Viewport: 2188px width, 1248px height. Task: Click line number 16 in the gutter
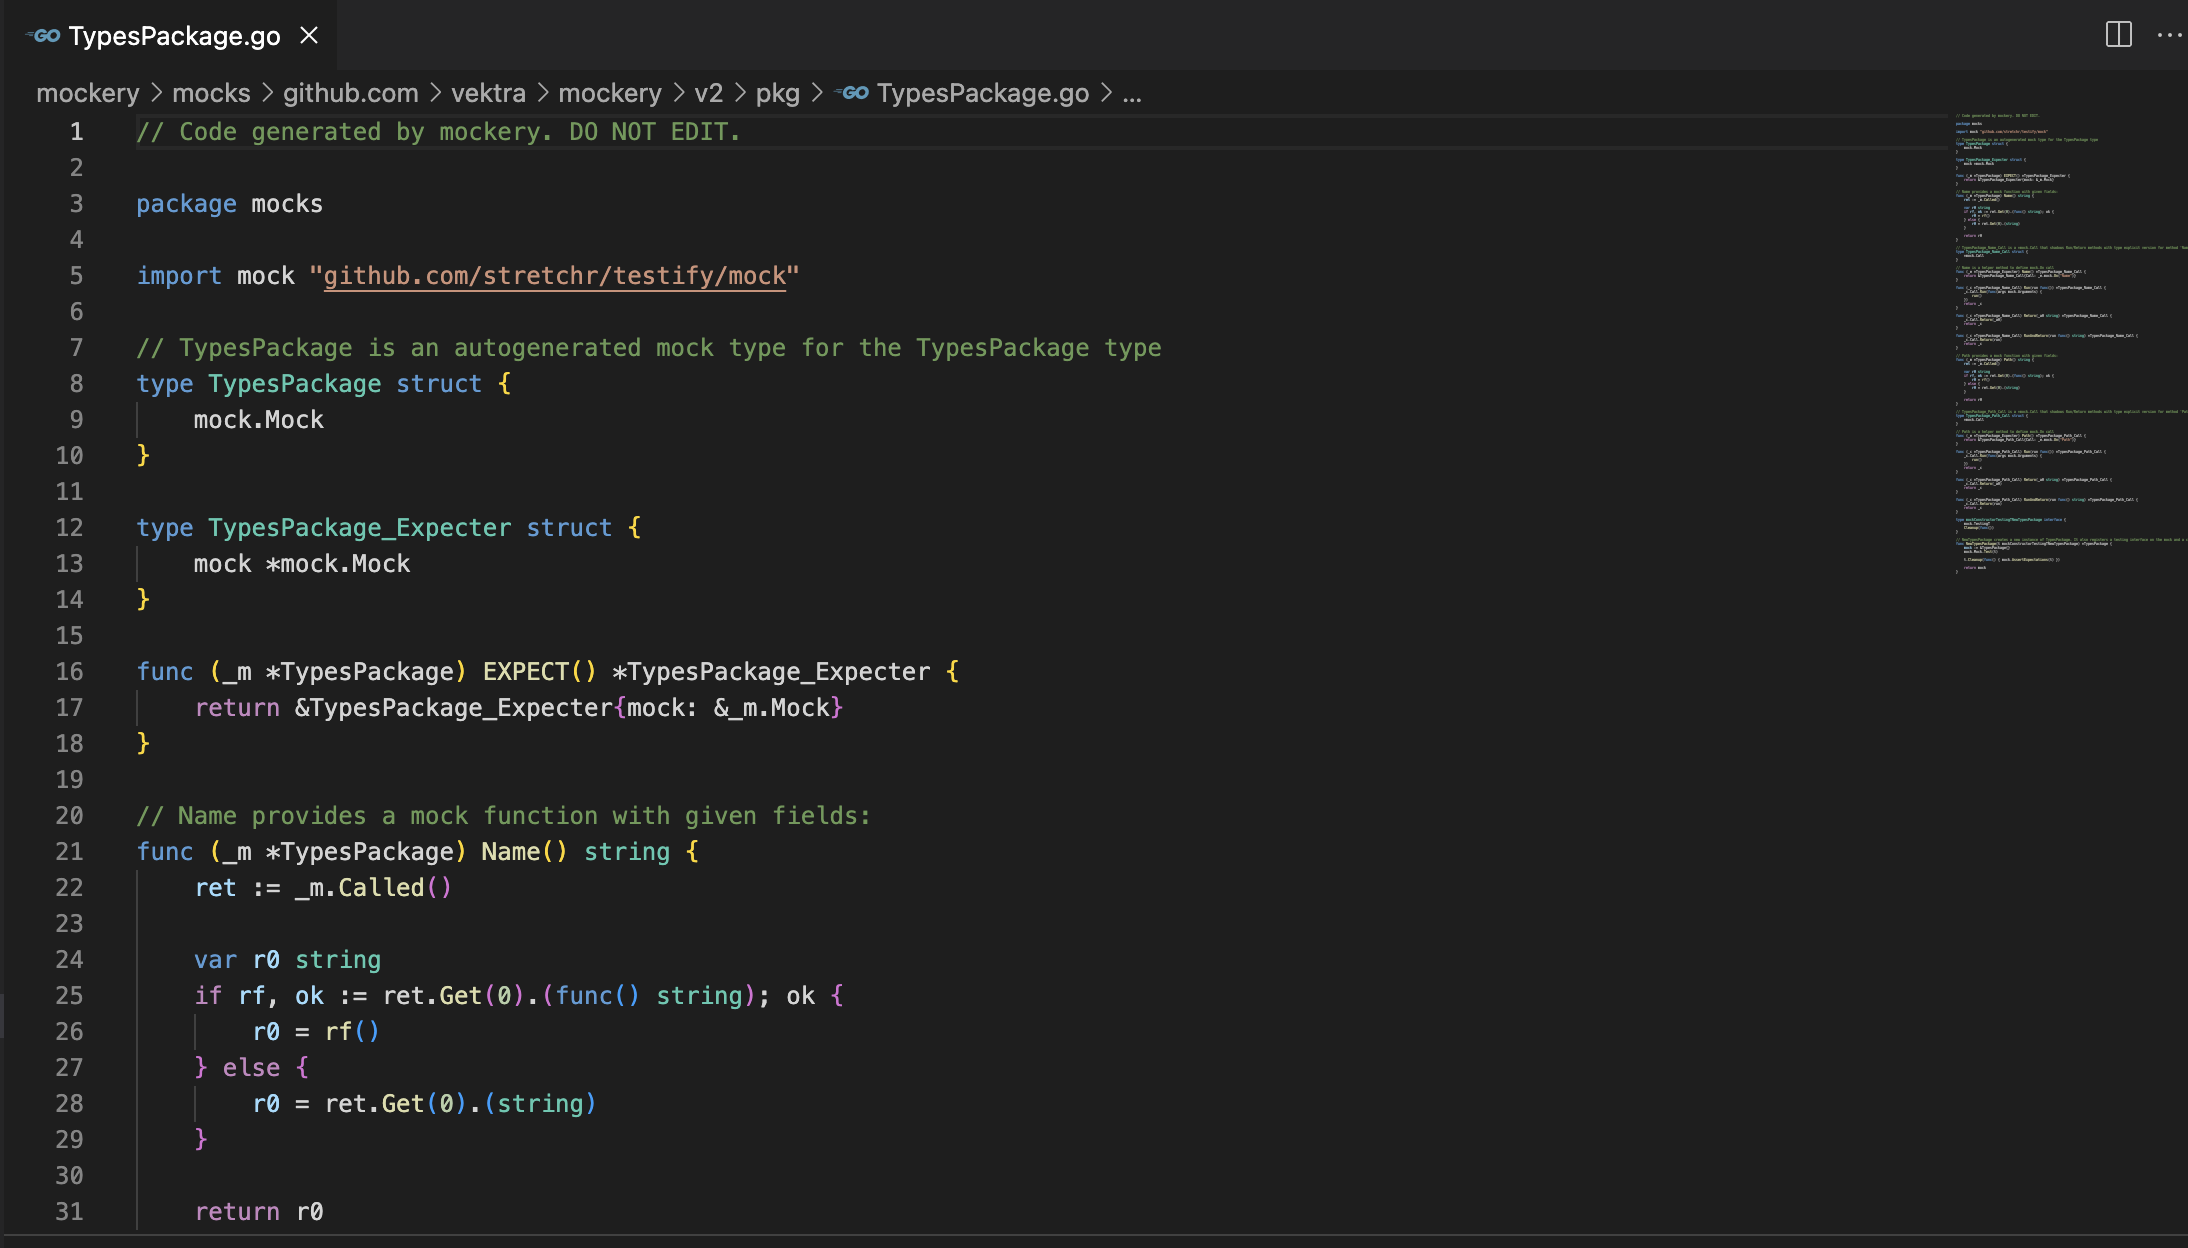click(70, 672)
